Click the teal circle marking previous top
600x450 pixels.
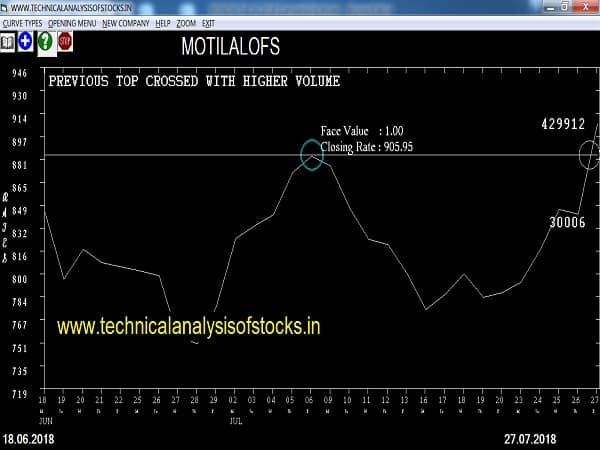click(x=312, y=155)
